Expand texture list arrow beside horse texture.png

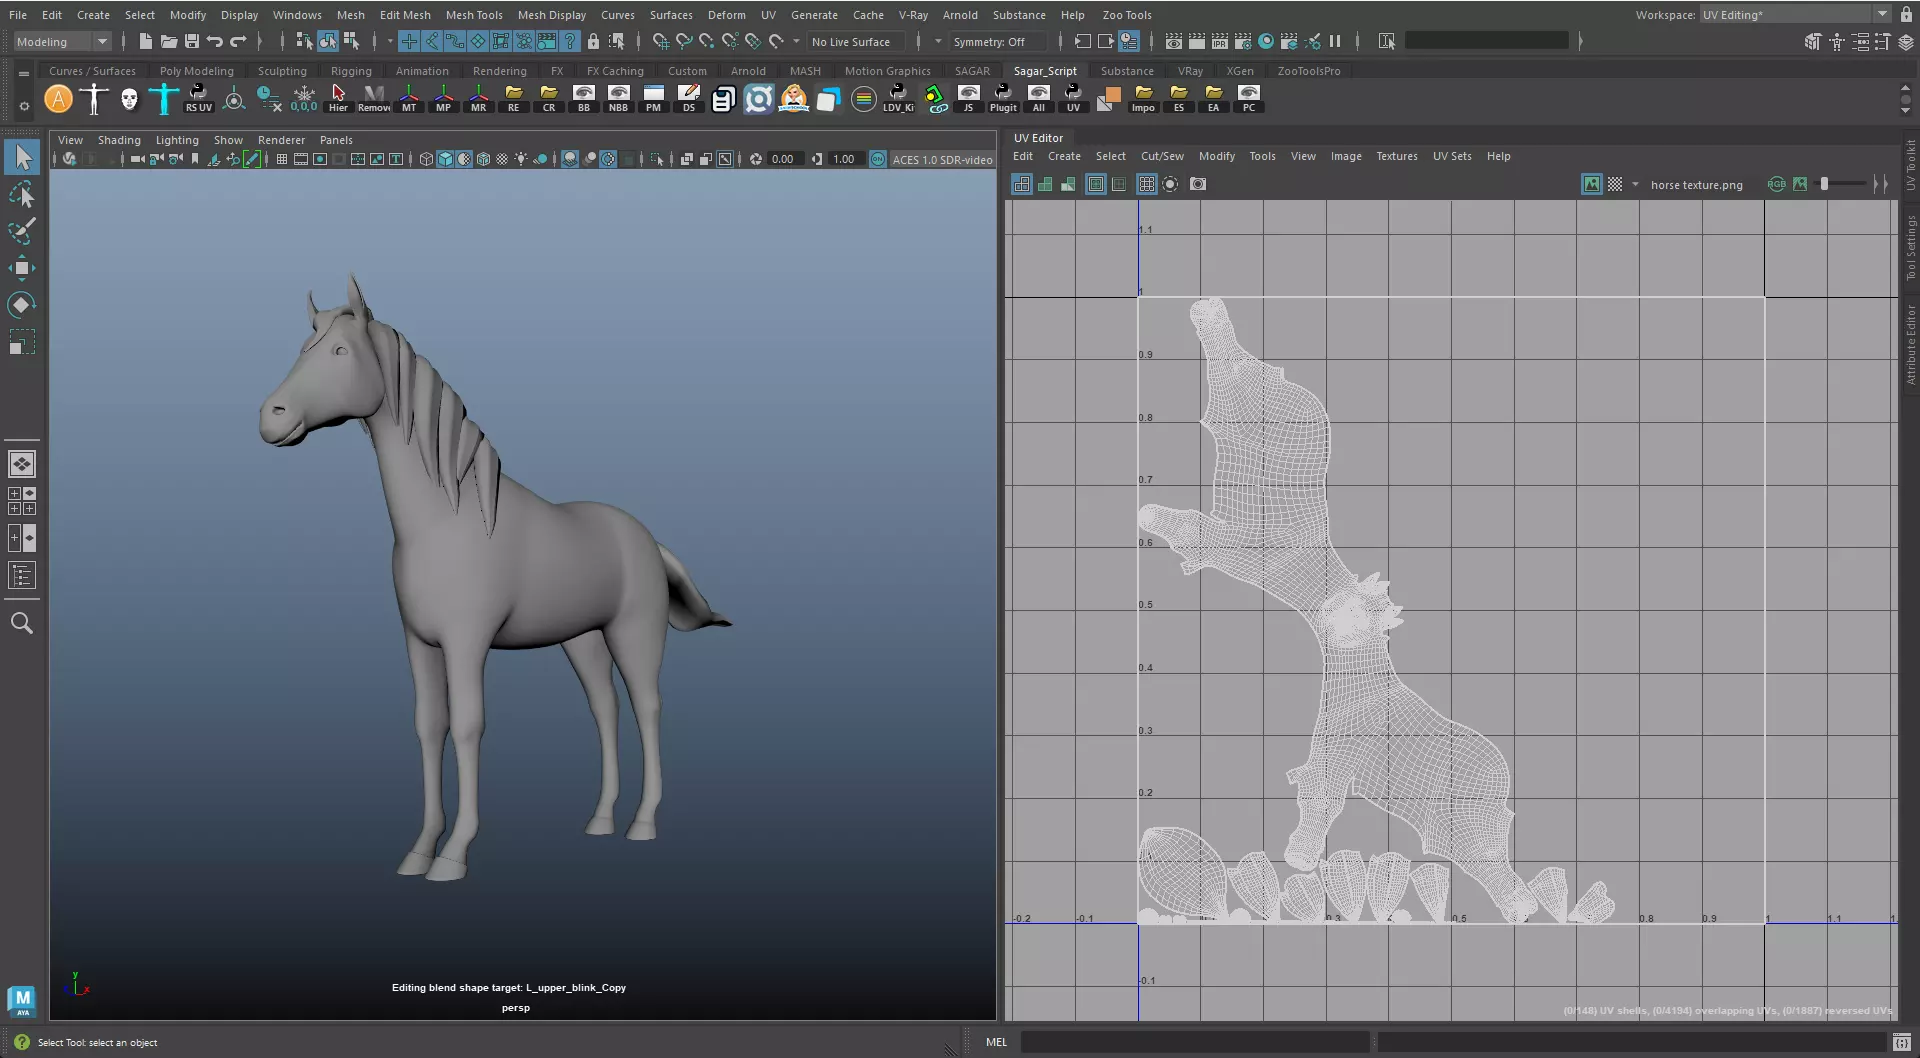[x=1635, y=184]
